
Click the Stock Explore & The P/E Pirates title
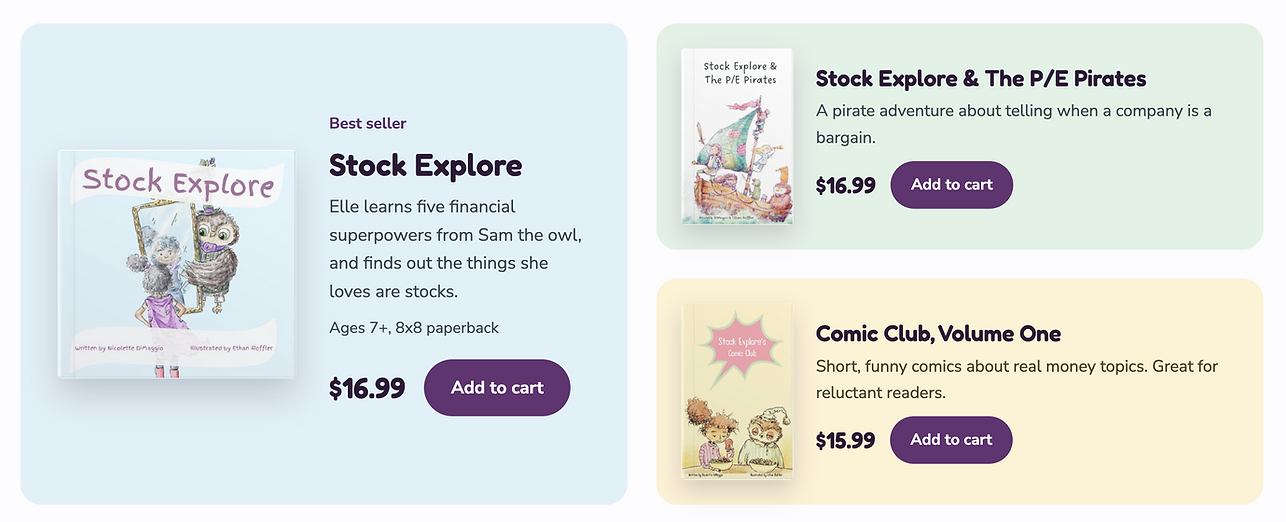click(981, 78)
